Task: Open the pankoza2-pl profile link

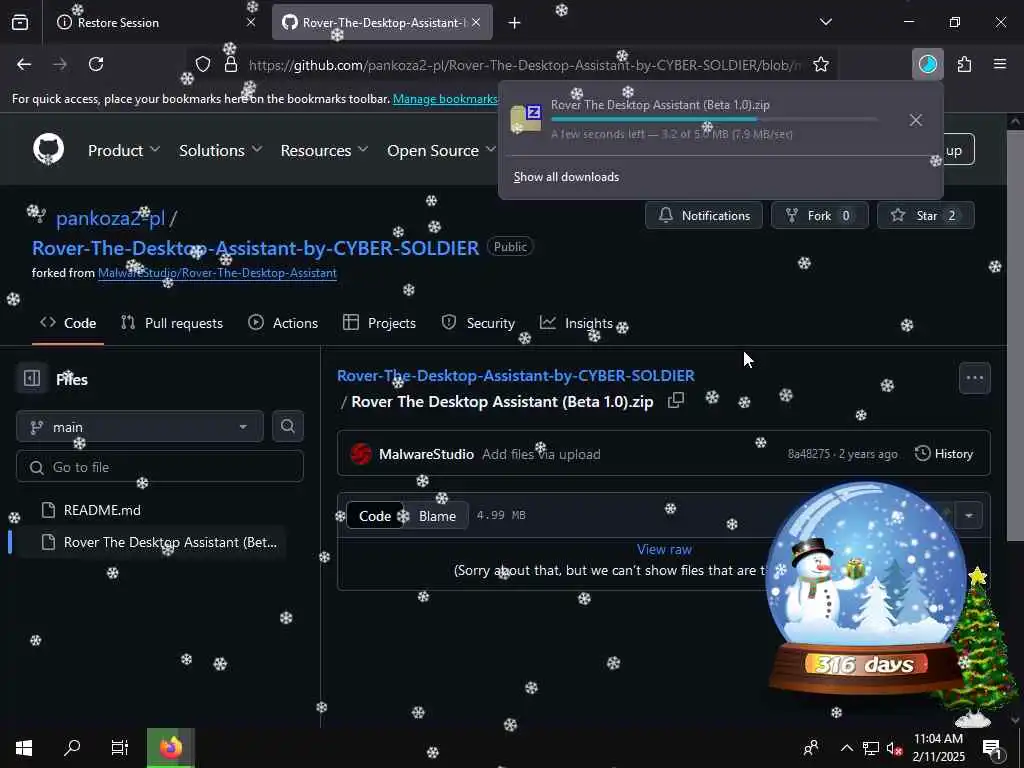Action: [x=110, y=218]
